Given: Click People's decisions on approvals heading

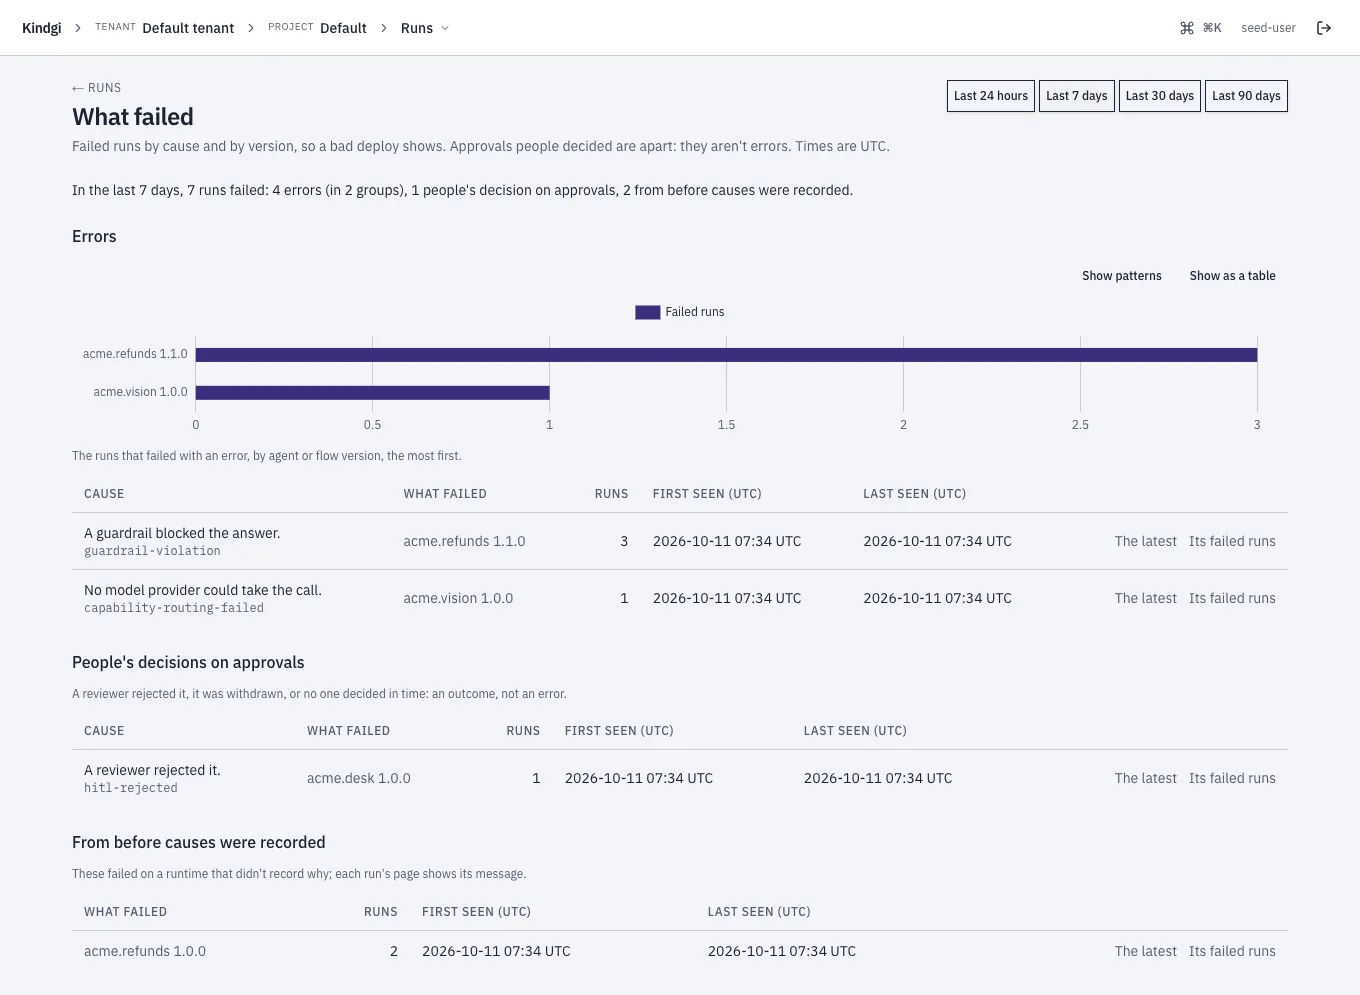Looking at the screenshot, I should (188, 662).
